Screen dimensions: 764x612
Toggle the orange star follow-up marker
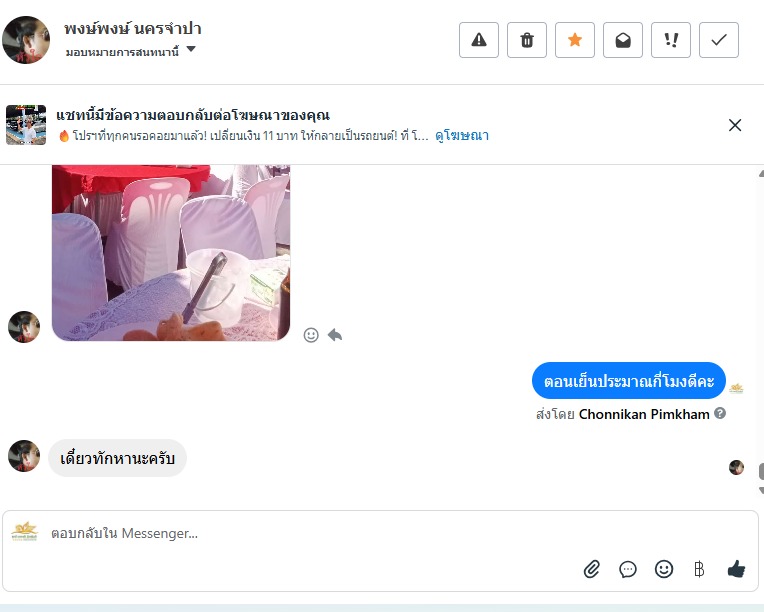[574, 40]
